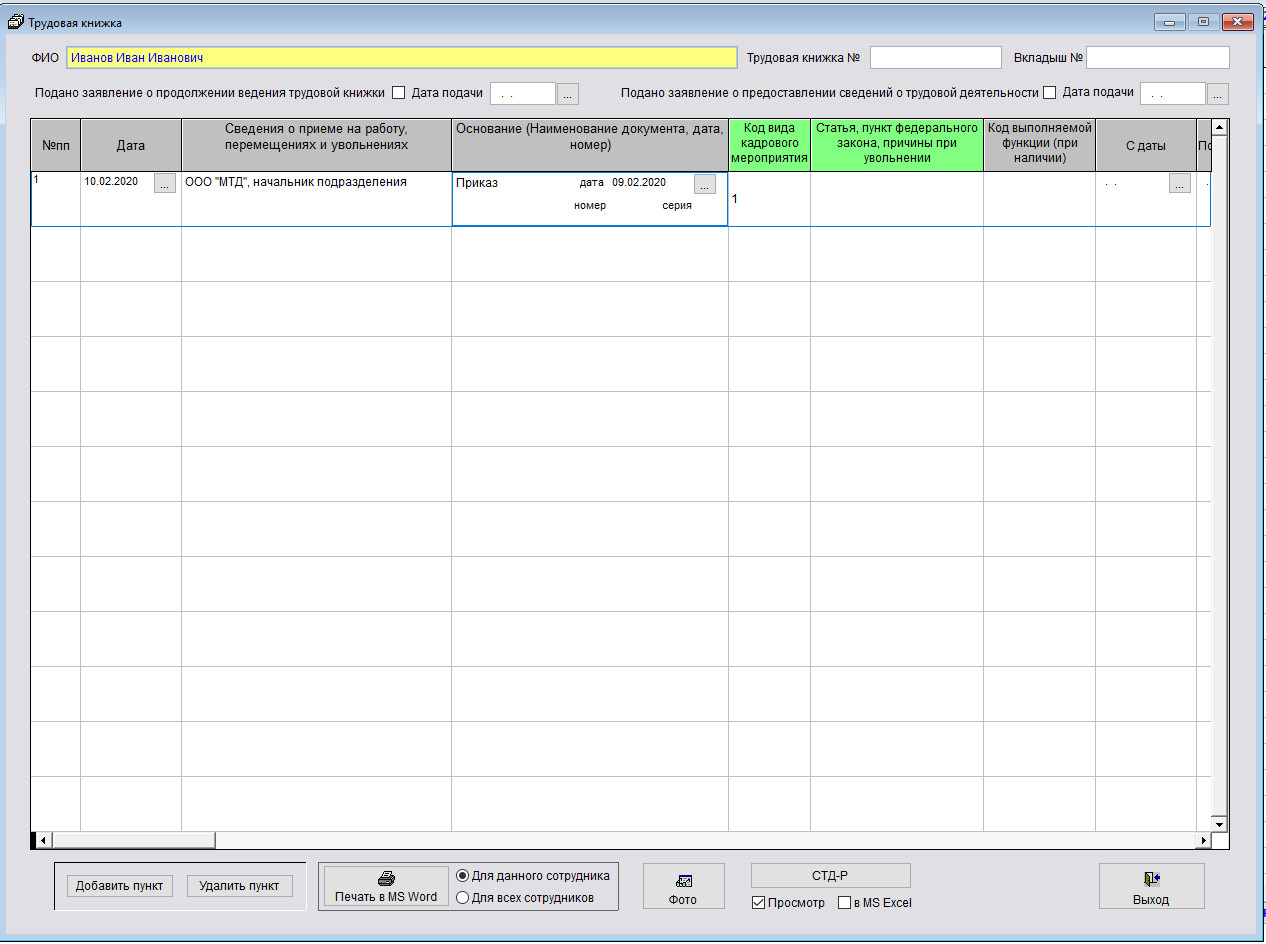Select Для данного сотрудника radio option
Viewport: 1266px width, 944px height.
462,876
